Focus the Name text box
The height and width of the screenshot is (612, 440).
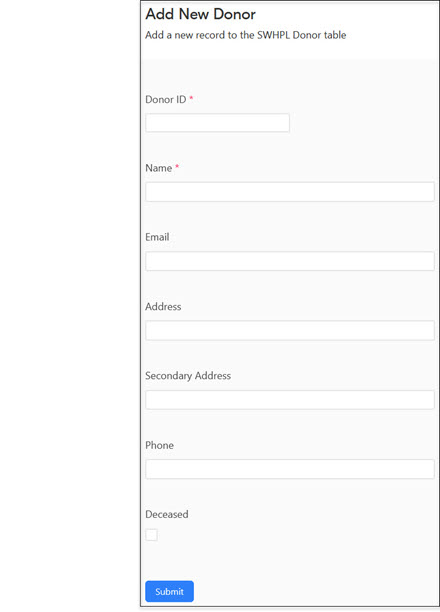[290, 192]
